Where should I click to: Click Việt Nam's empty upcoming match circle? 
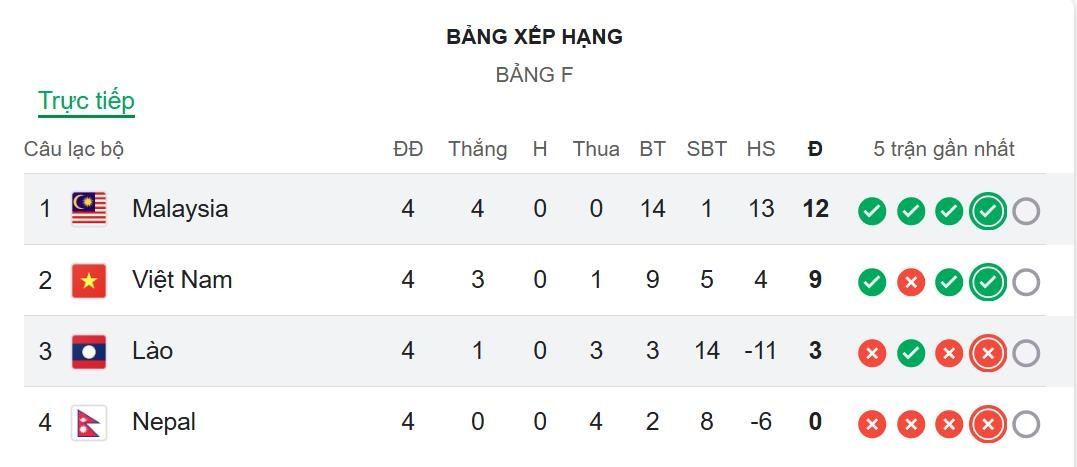1026,283
